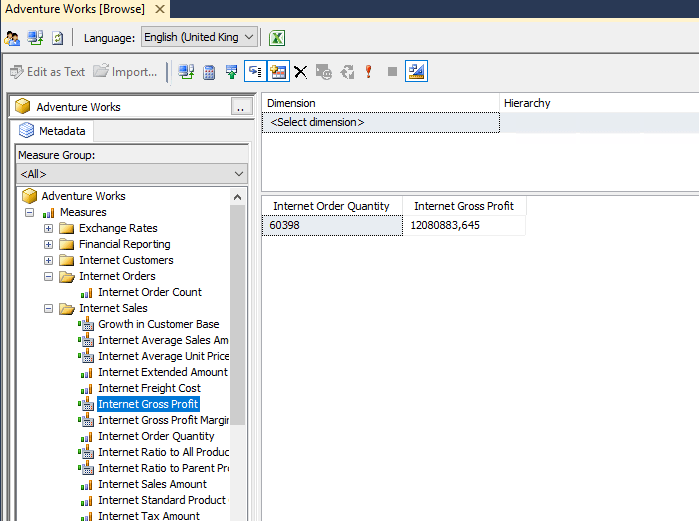Click the Analyze in Excel icon
699x521 pixels.
[277, 38]
